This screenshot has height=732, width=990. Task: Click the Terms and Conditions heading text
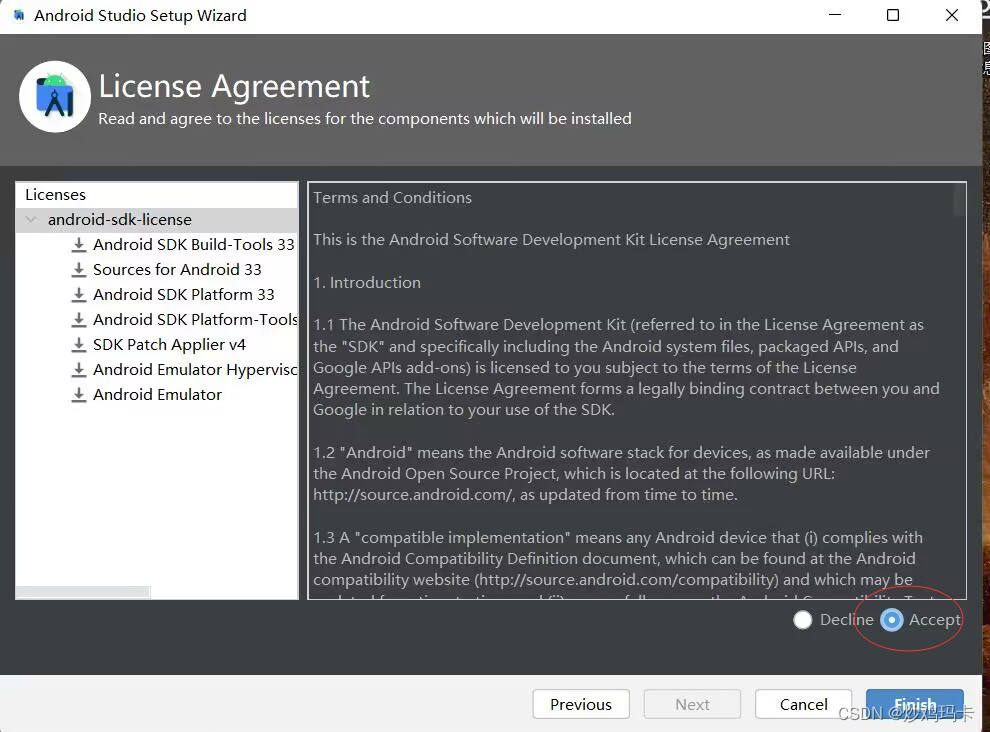click(x=392, y=198)
